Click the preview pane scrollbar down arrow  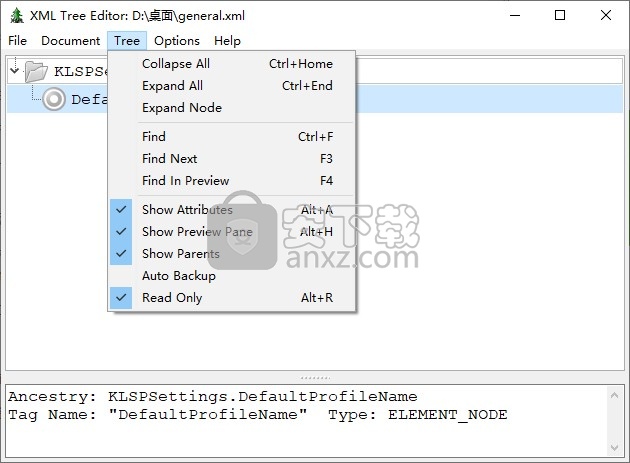pyautogui.click(x=614, y=448)
